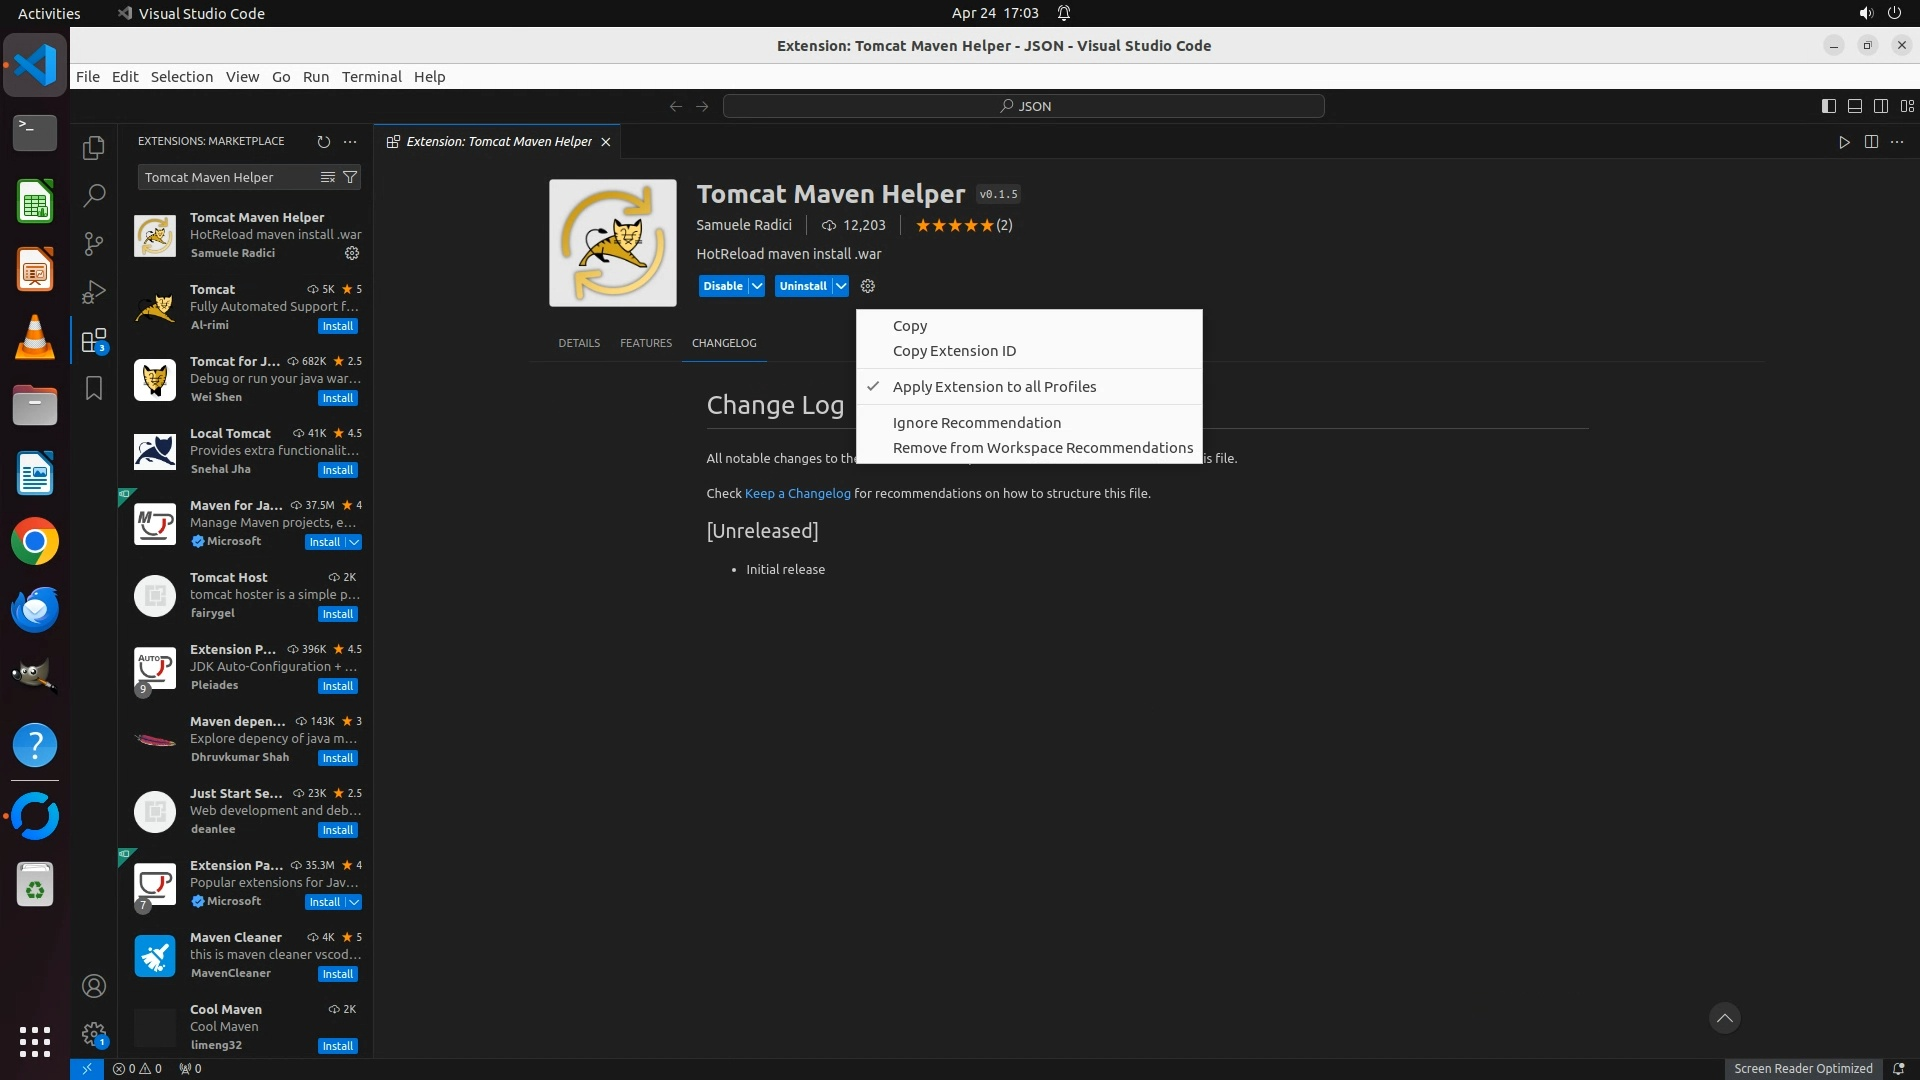Refresh the extensions marketplace list

[x=323, y=142]
